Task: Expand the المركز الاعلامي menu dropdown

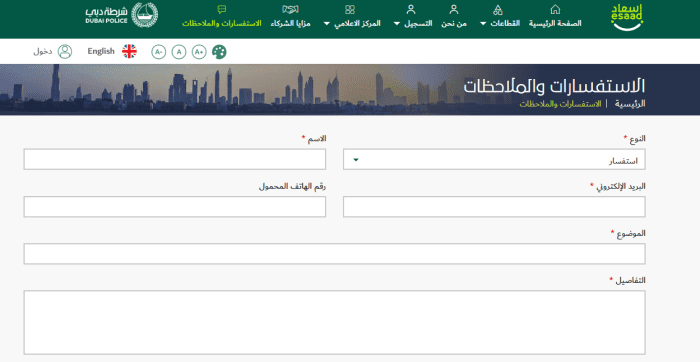Action: [352, 24]
